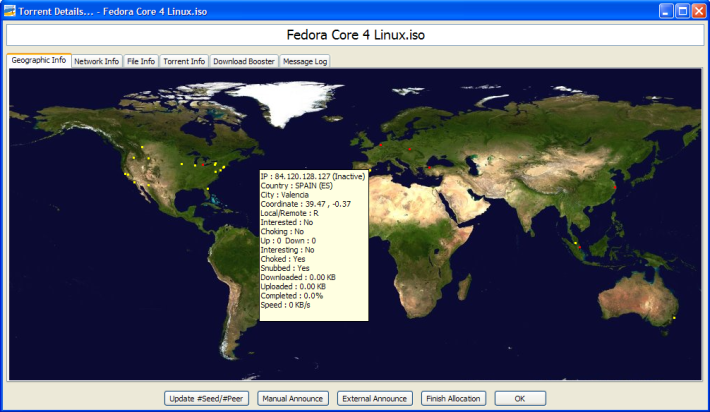
Task: Select the red peer dot in Poland
Action: 409,149
